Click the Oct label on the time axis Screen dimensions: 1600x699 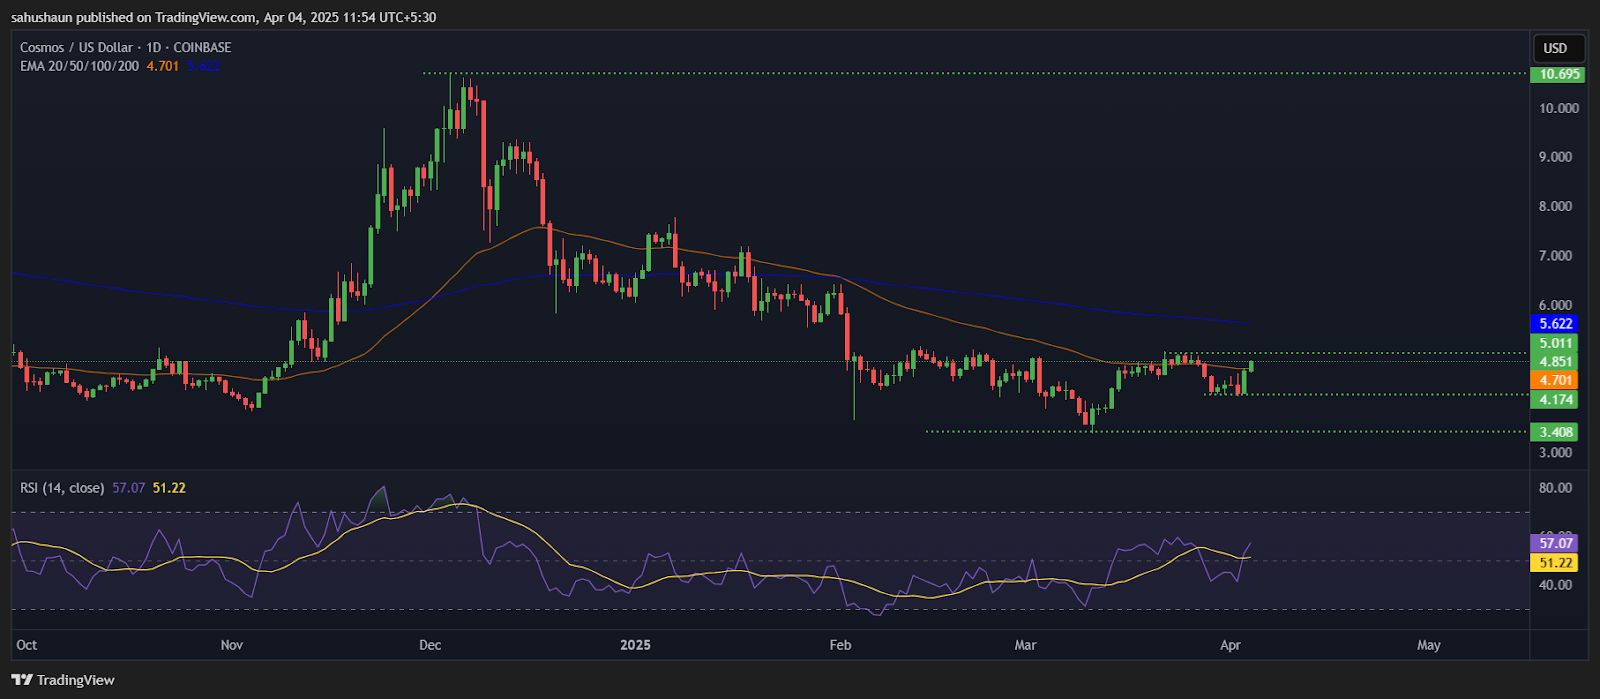[27, 645]
